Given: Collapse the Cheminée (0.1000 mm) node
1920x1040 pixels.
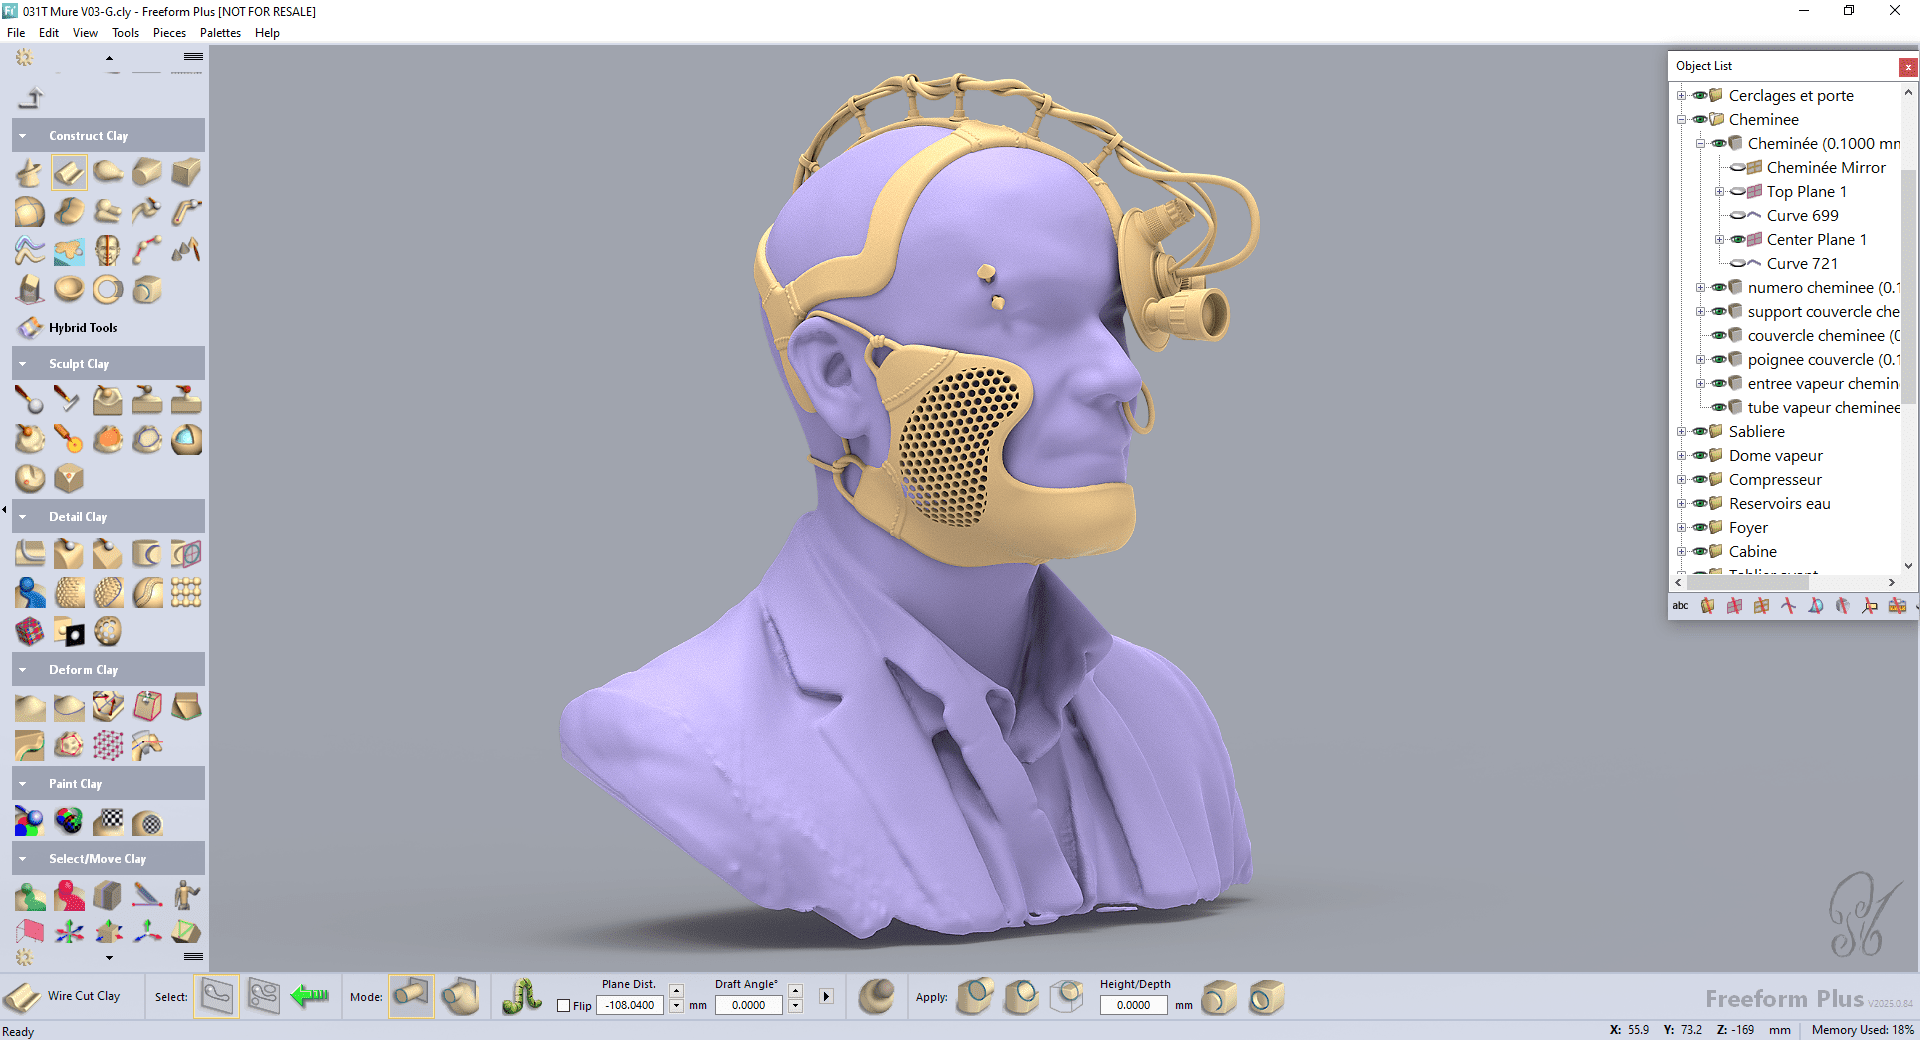Looking at the screenshot, I should pyautogui.click(x=1701, y=143).
